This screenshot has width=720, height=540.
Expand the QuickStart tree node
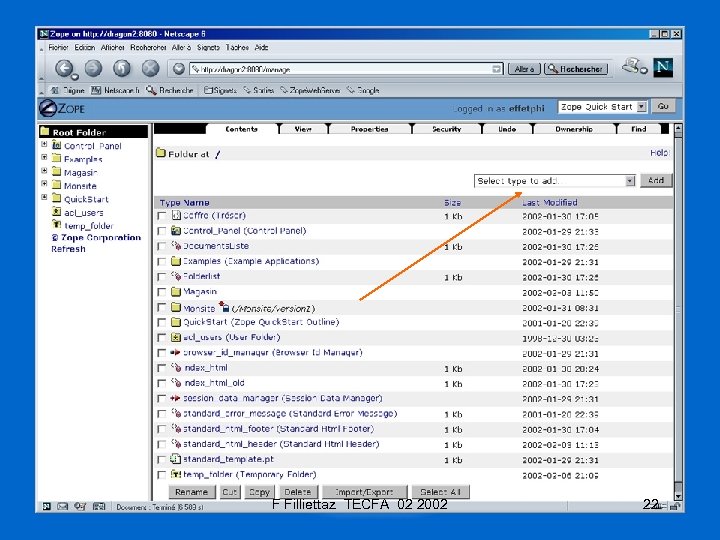point(45,197)
